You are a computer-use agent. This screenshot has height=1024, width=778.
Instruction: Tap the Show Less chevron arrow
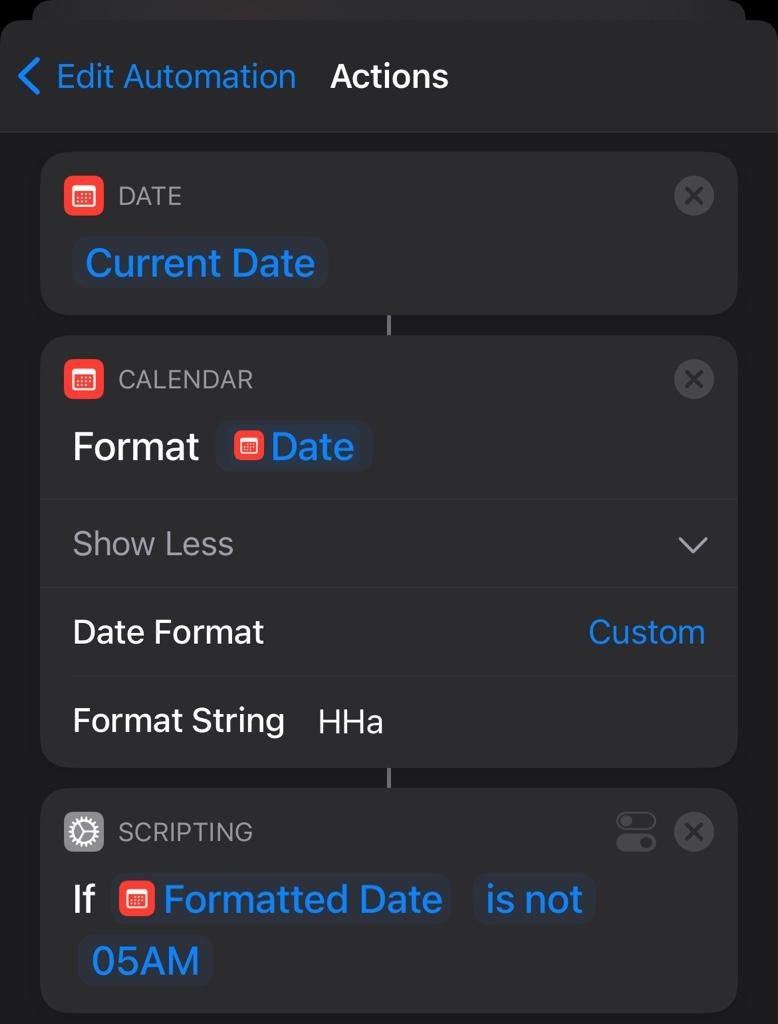[x=692, y=545]
